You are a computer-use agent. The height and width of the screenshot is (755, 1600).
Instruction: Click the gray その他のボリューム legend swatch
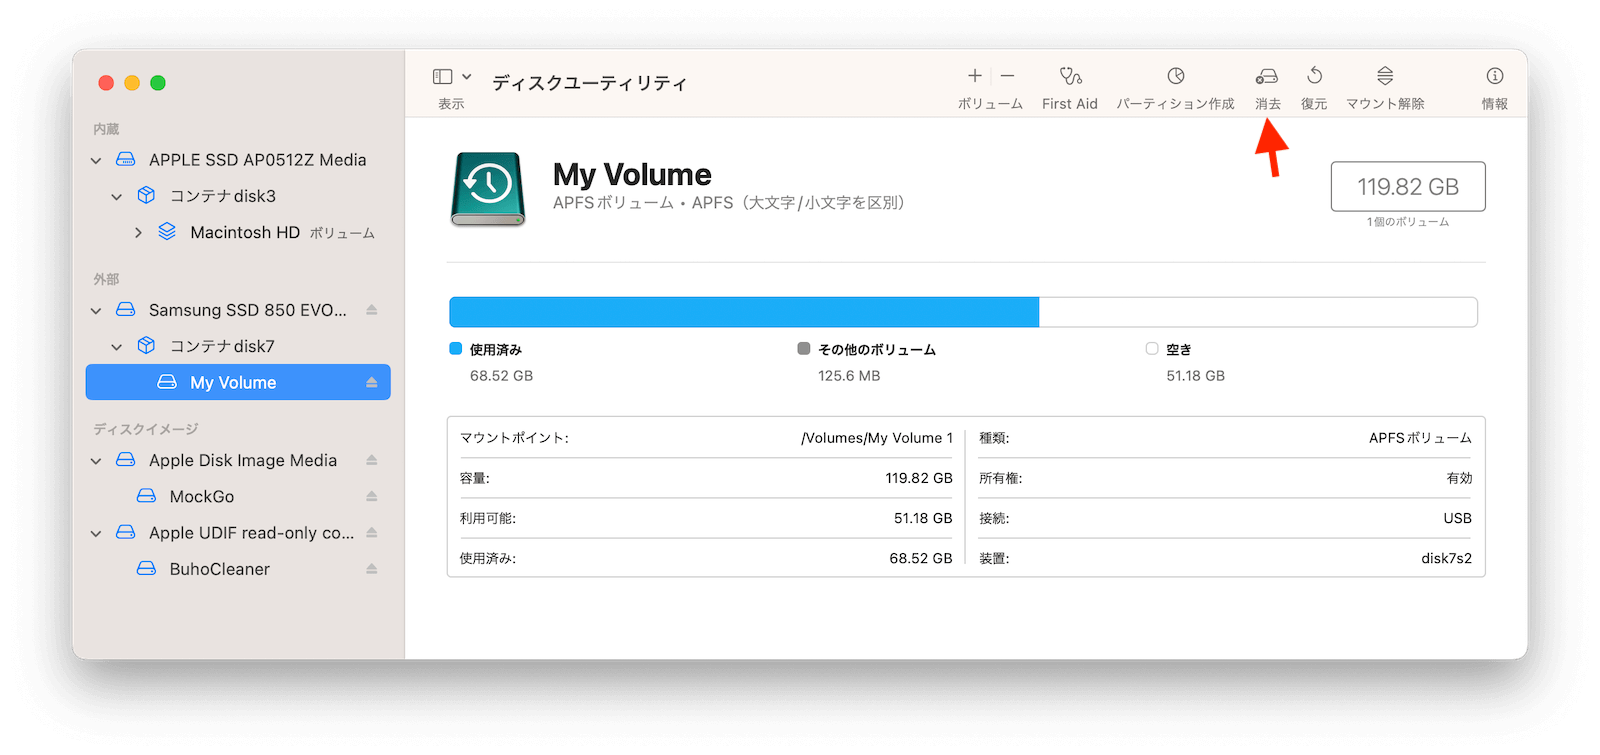tap(804, 349)
